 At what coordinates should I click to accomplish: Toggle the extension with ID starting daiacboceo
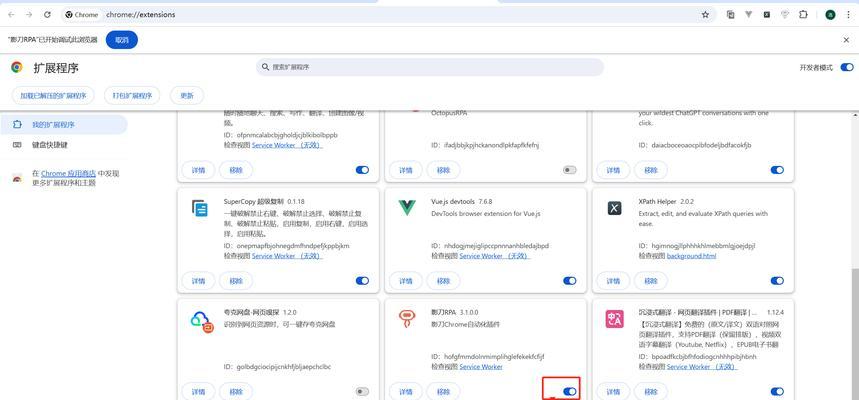point(777,170)
